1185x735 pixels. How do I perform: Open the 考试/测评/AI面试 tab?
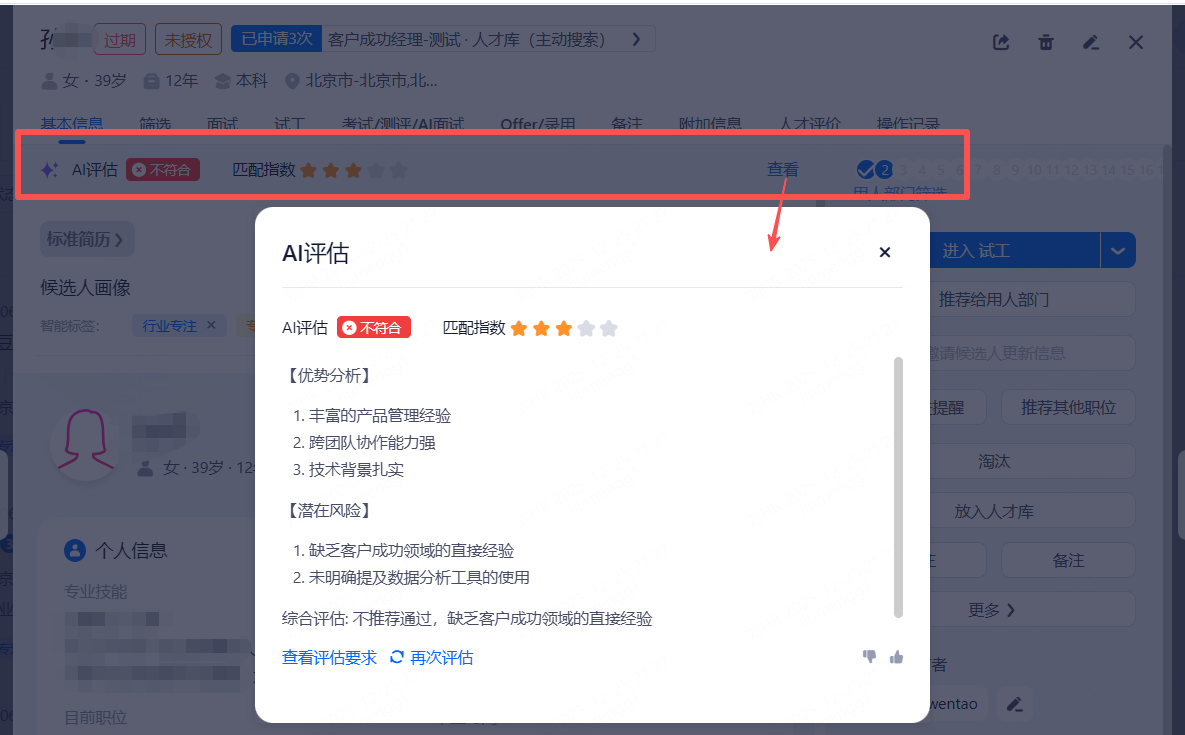click(403, 124)
